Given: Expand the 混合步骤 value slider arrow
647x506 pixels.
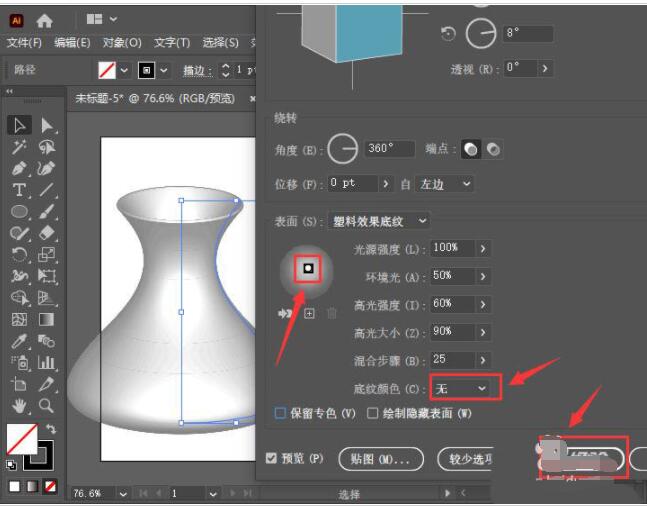Looking at the screenshot, I should click(483, 360).
